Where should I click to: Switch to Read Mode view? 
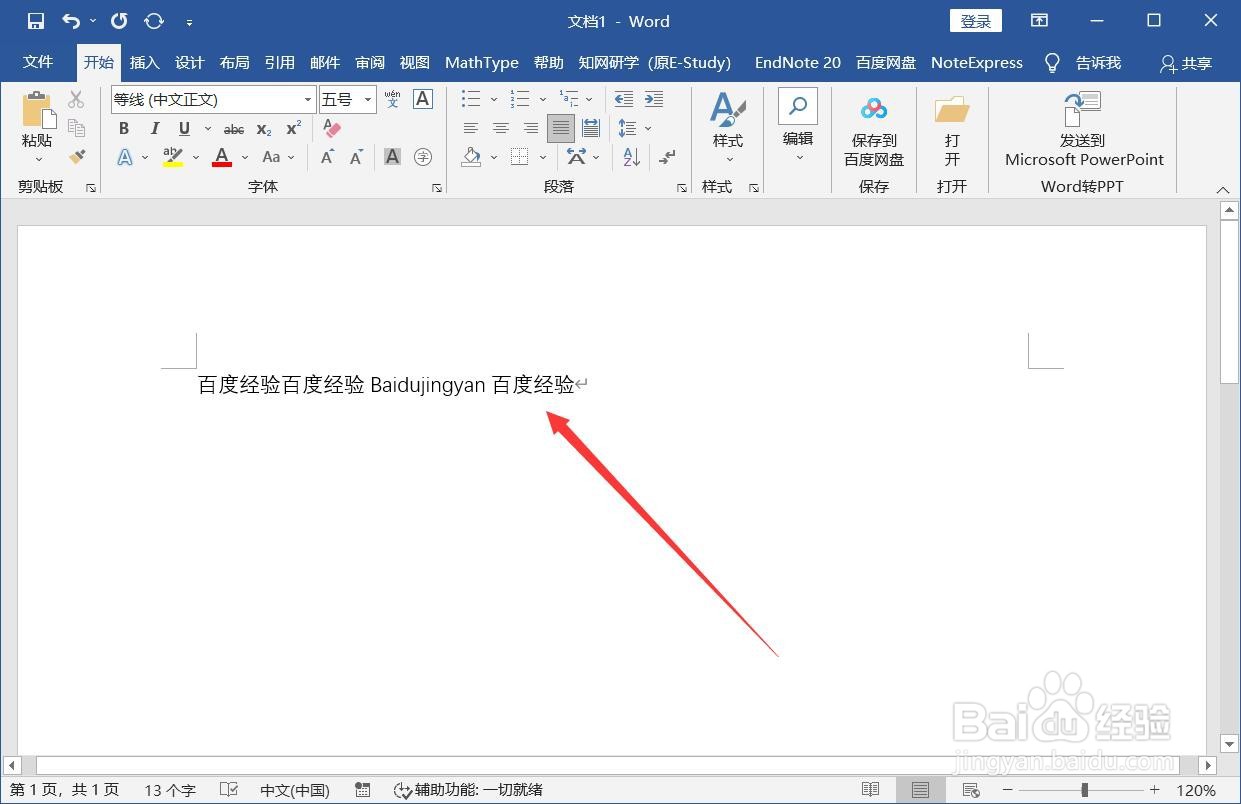tap(870, 790)
